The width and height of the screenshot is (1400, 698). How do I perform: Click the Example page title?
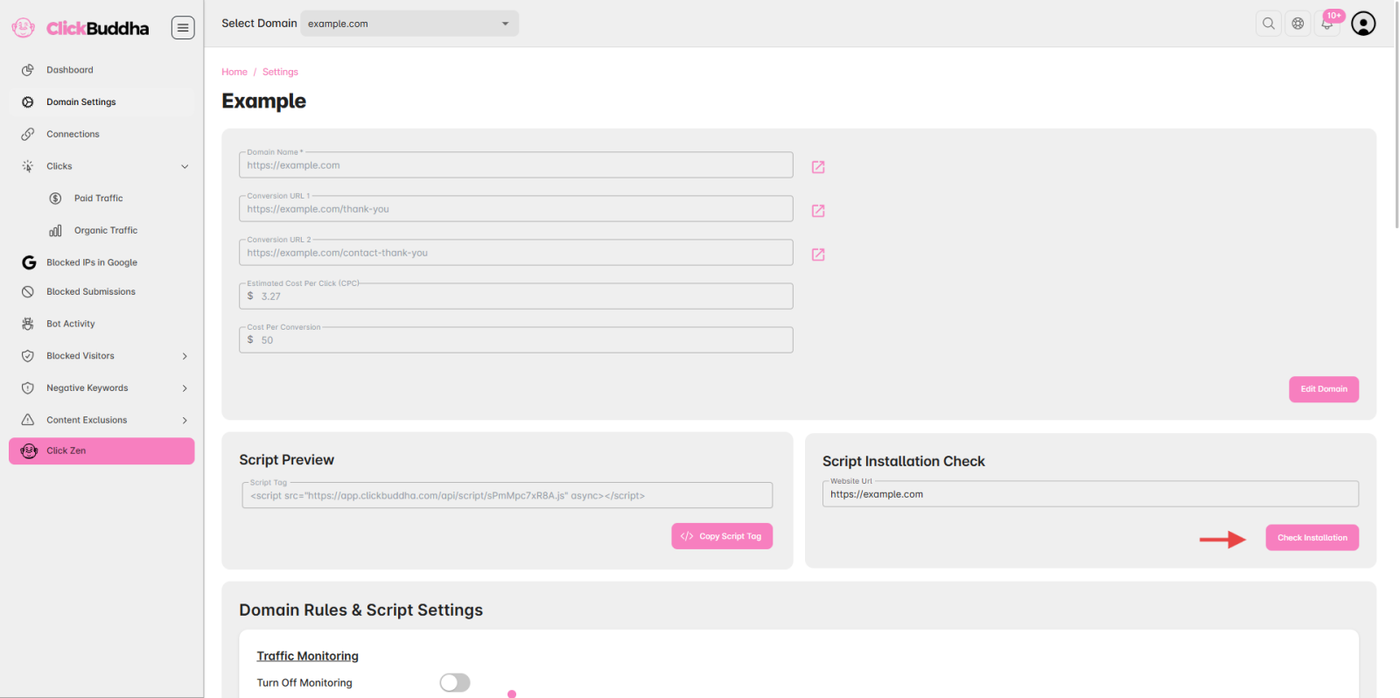(x=264, y=101)
